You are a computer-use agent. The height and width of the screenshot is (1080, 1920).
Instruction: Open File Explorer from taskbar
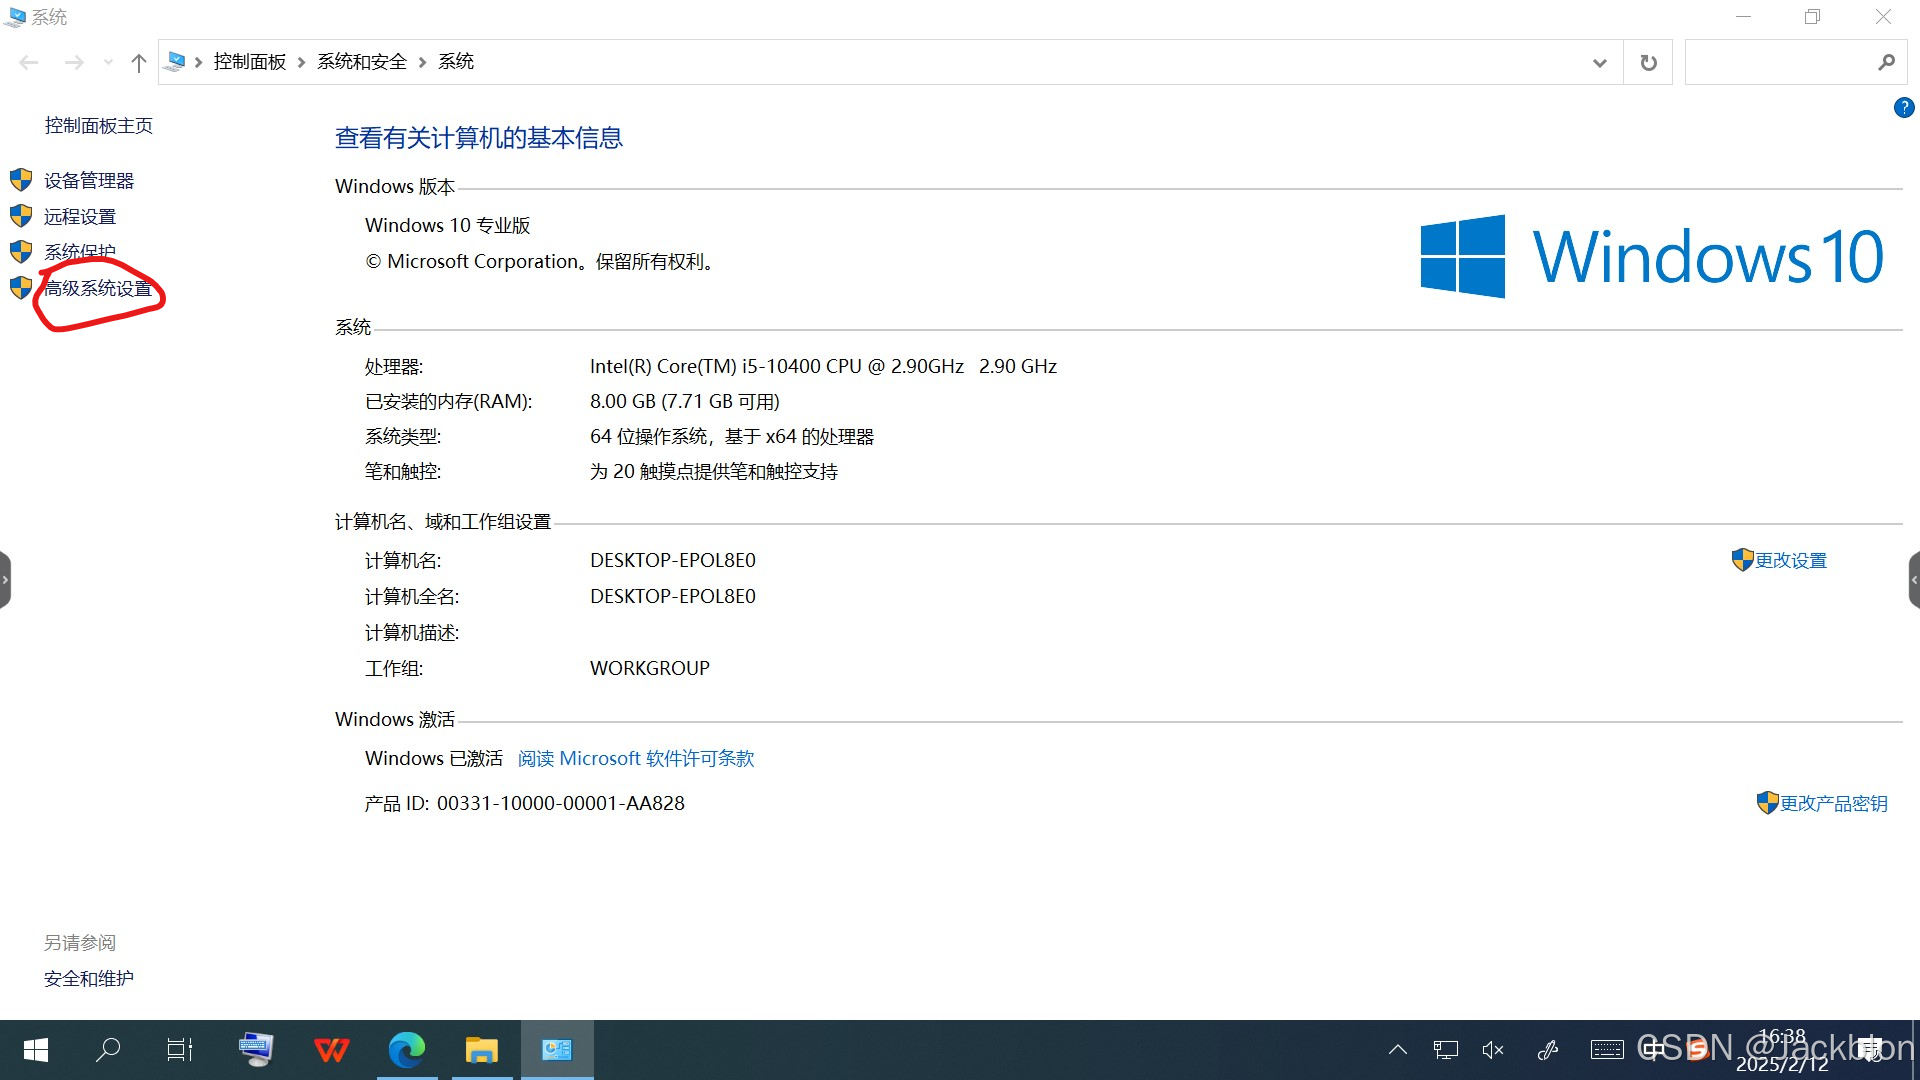(481, 1049)
